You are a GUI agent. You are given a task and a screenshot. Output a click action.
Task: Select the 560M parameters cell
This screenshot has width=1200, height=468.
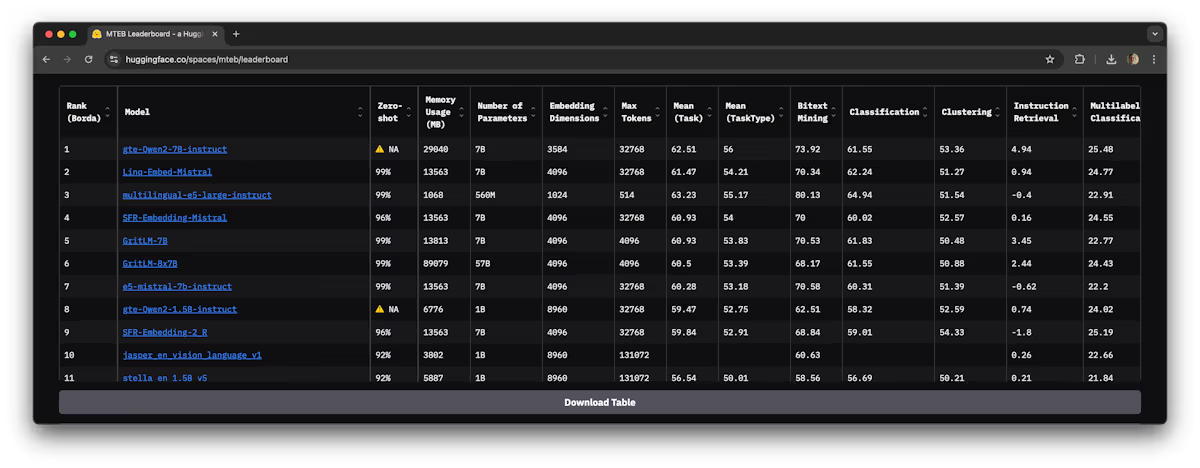tap(486, 195)
